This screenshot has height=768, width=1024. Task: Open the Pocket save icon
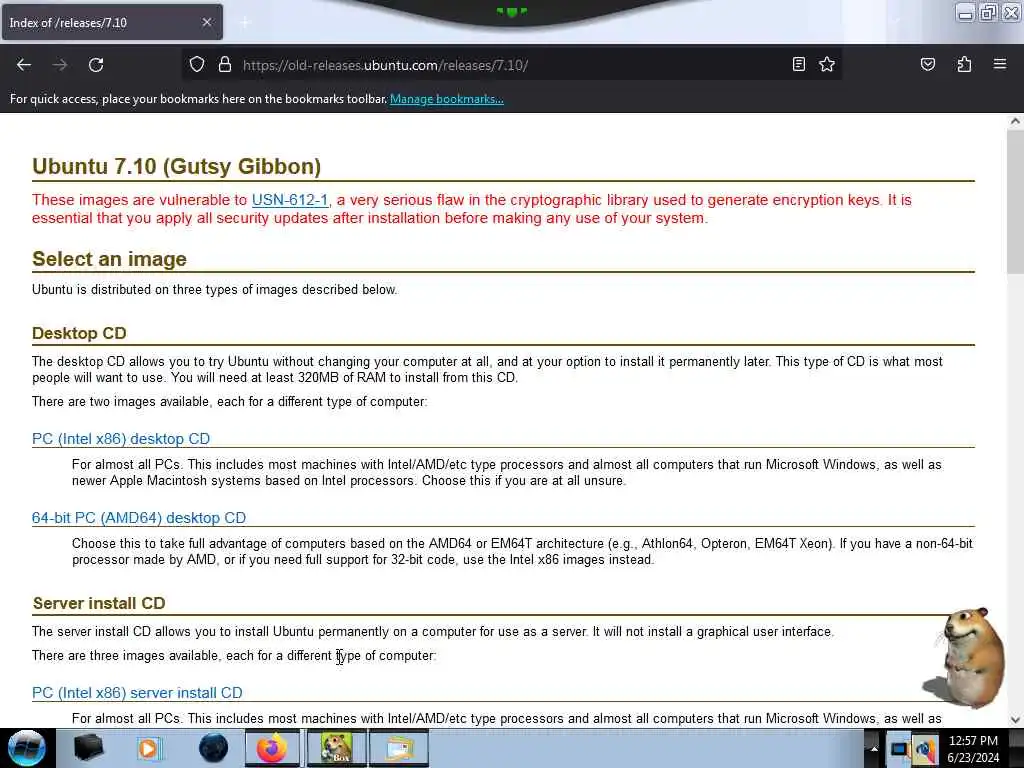(927, 64)
